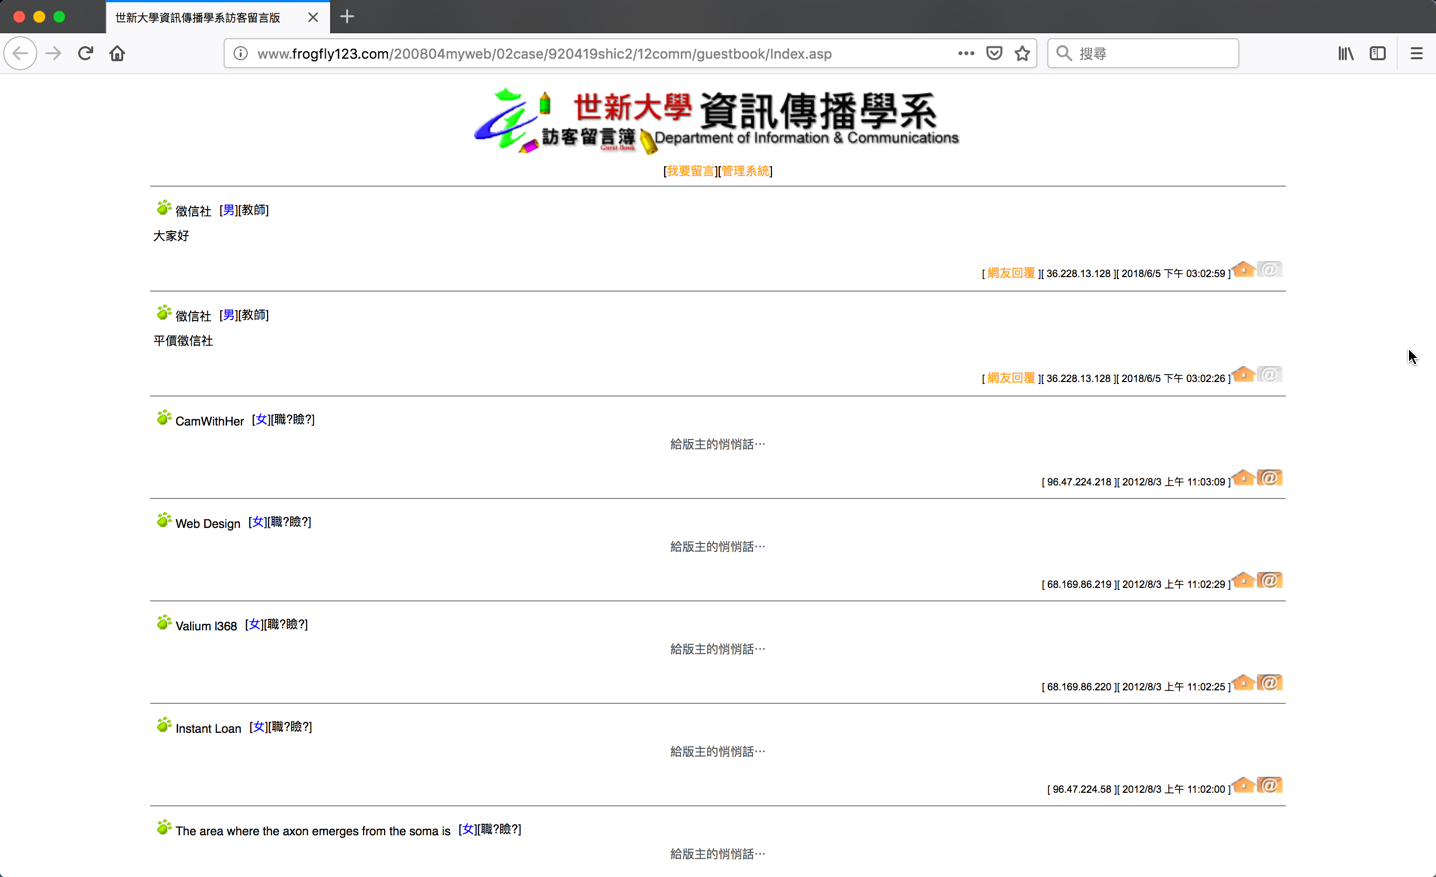This screenshot has height=877, width=1436.
Task: Click the 世新大學 guestbook header banner
Action: tap(717, 121)
